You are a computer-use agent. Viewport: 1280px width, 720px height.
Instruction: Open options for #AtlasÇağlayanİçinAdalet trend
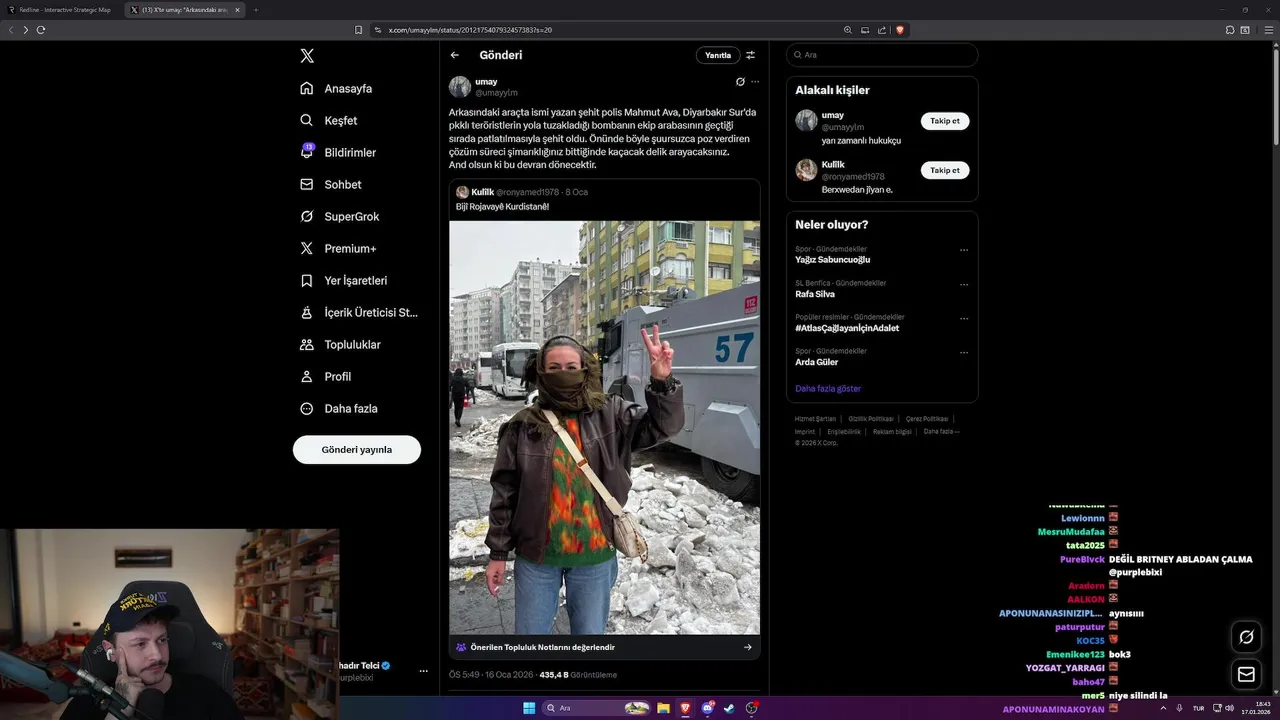[x=964, y=318]
